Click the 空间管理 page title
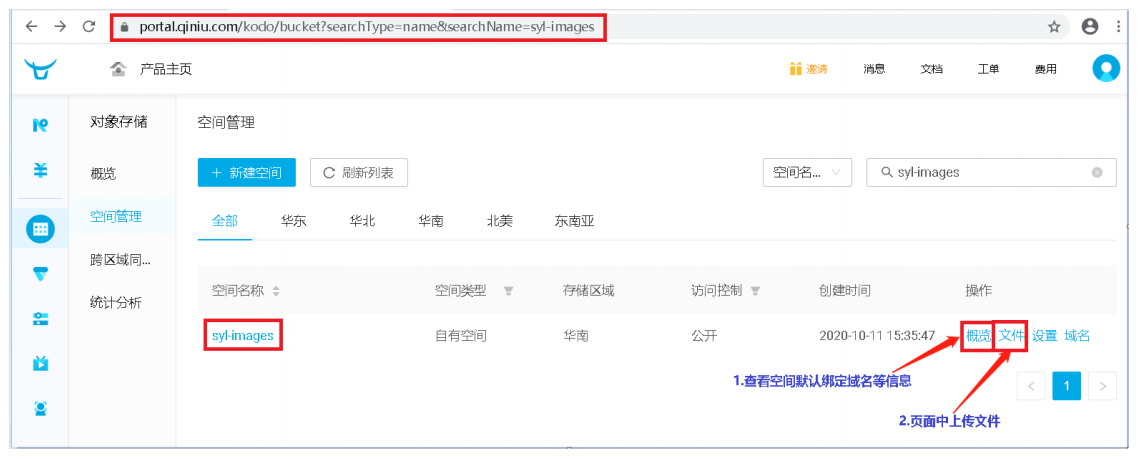 pos(226,123)
